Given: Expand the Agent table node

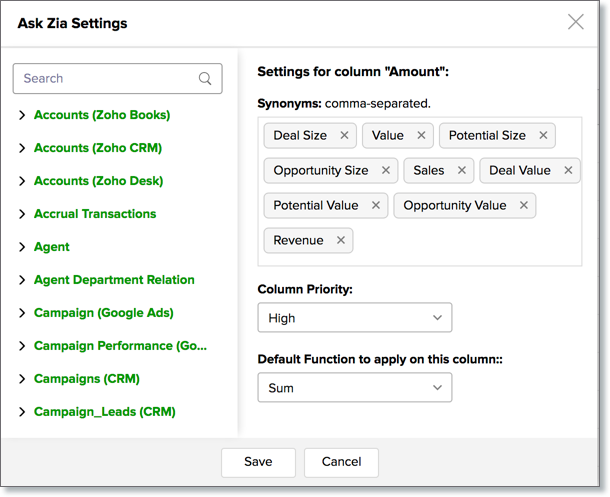Looking at the screenshot, I should coord(22,247).
